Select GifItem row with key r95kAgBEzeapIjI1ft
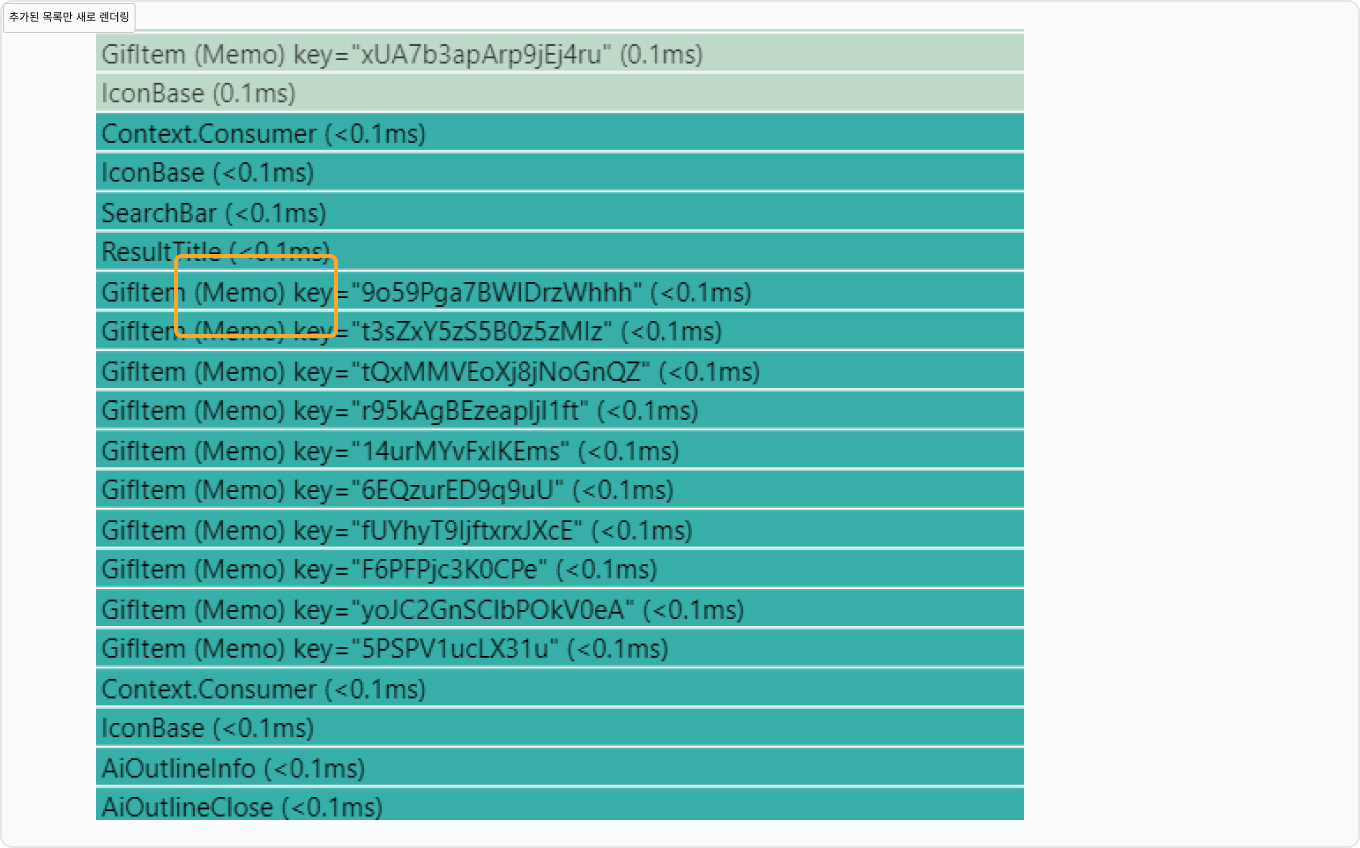Screen dimensions: 1360x848 [x=560, y=410]
